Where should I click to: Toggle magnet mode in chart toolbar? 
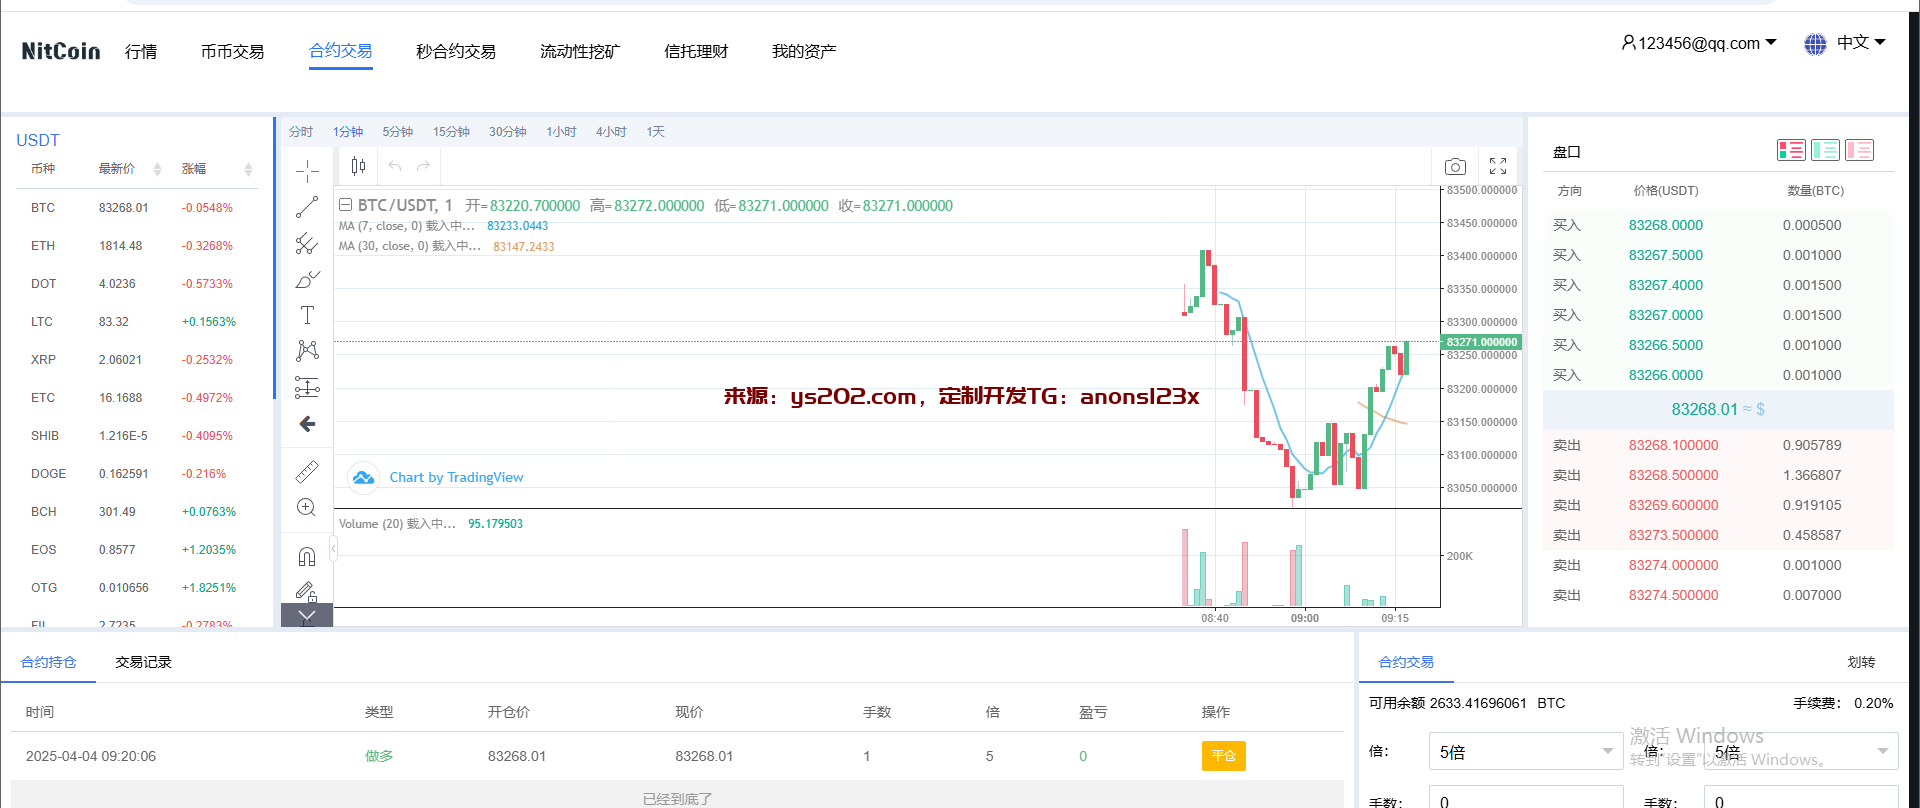[307, 556]
